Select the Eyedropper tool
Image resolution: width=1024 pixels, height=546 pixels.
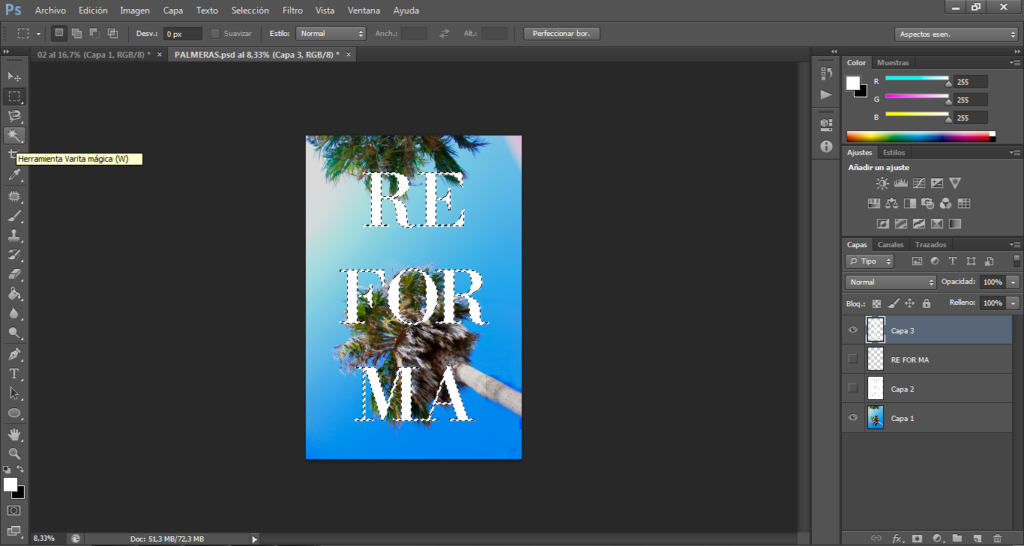[14, 175]
